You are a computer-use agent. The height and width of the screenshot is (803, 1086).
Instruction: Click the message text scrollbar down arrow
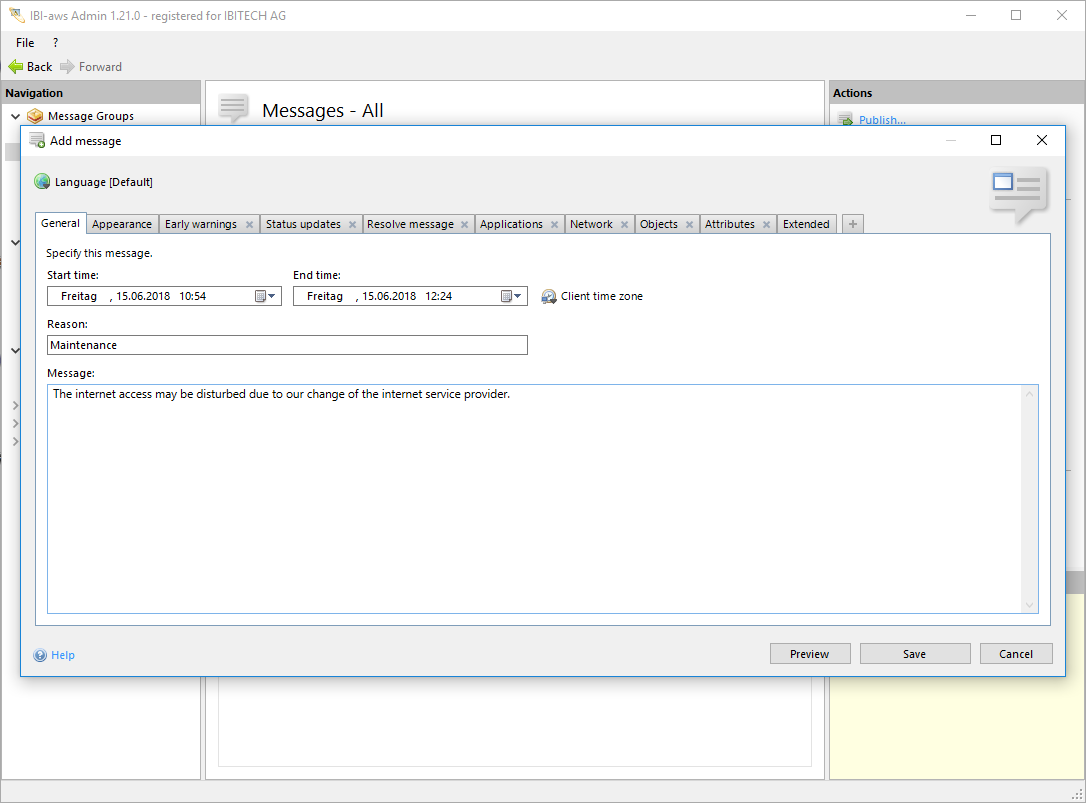point(1029,605)
